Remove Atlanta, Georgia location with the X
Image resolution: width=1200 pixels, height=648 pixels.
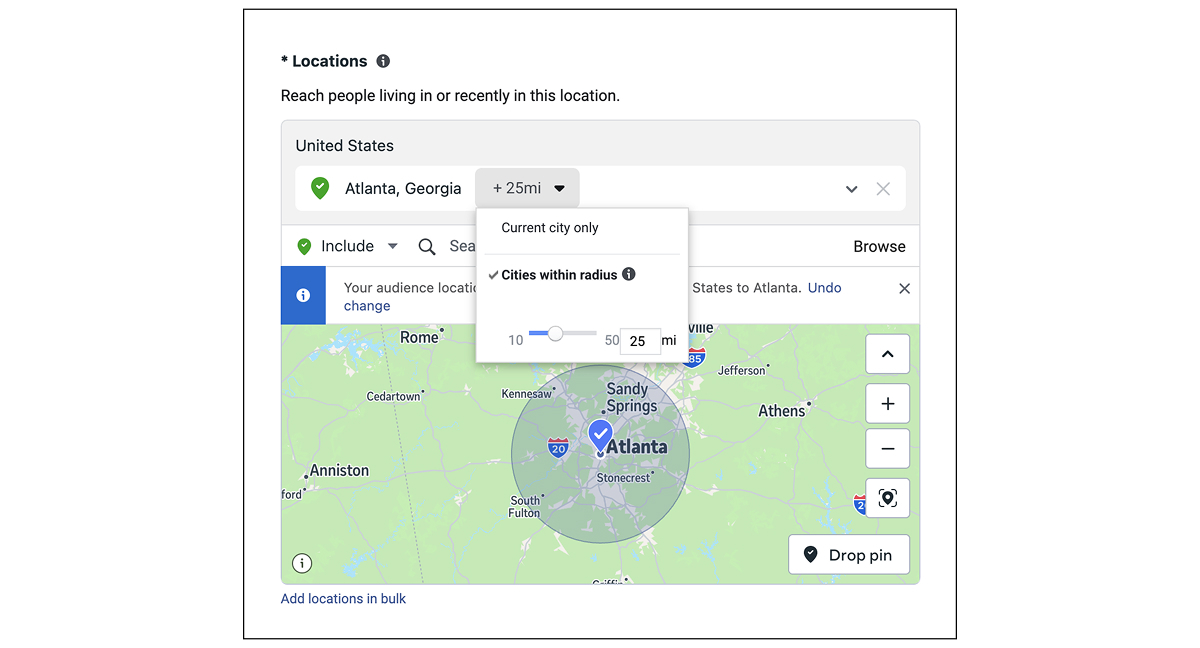click(x=883, y=189)
